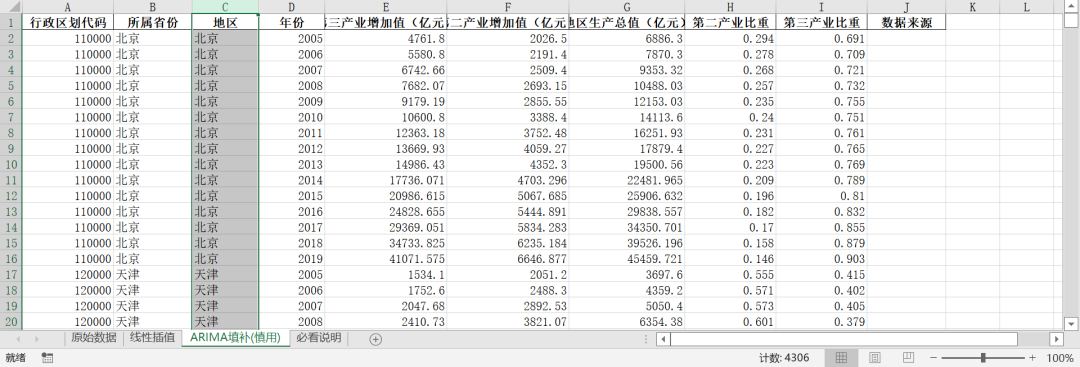Select column G header
1080x367 pixels.
pos(627,6)
